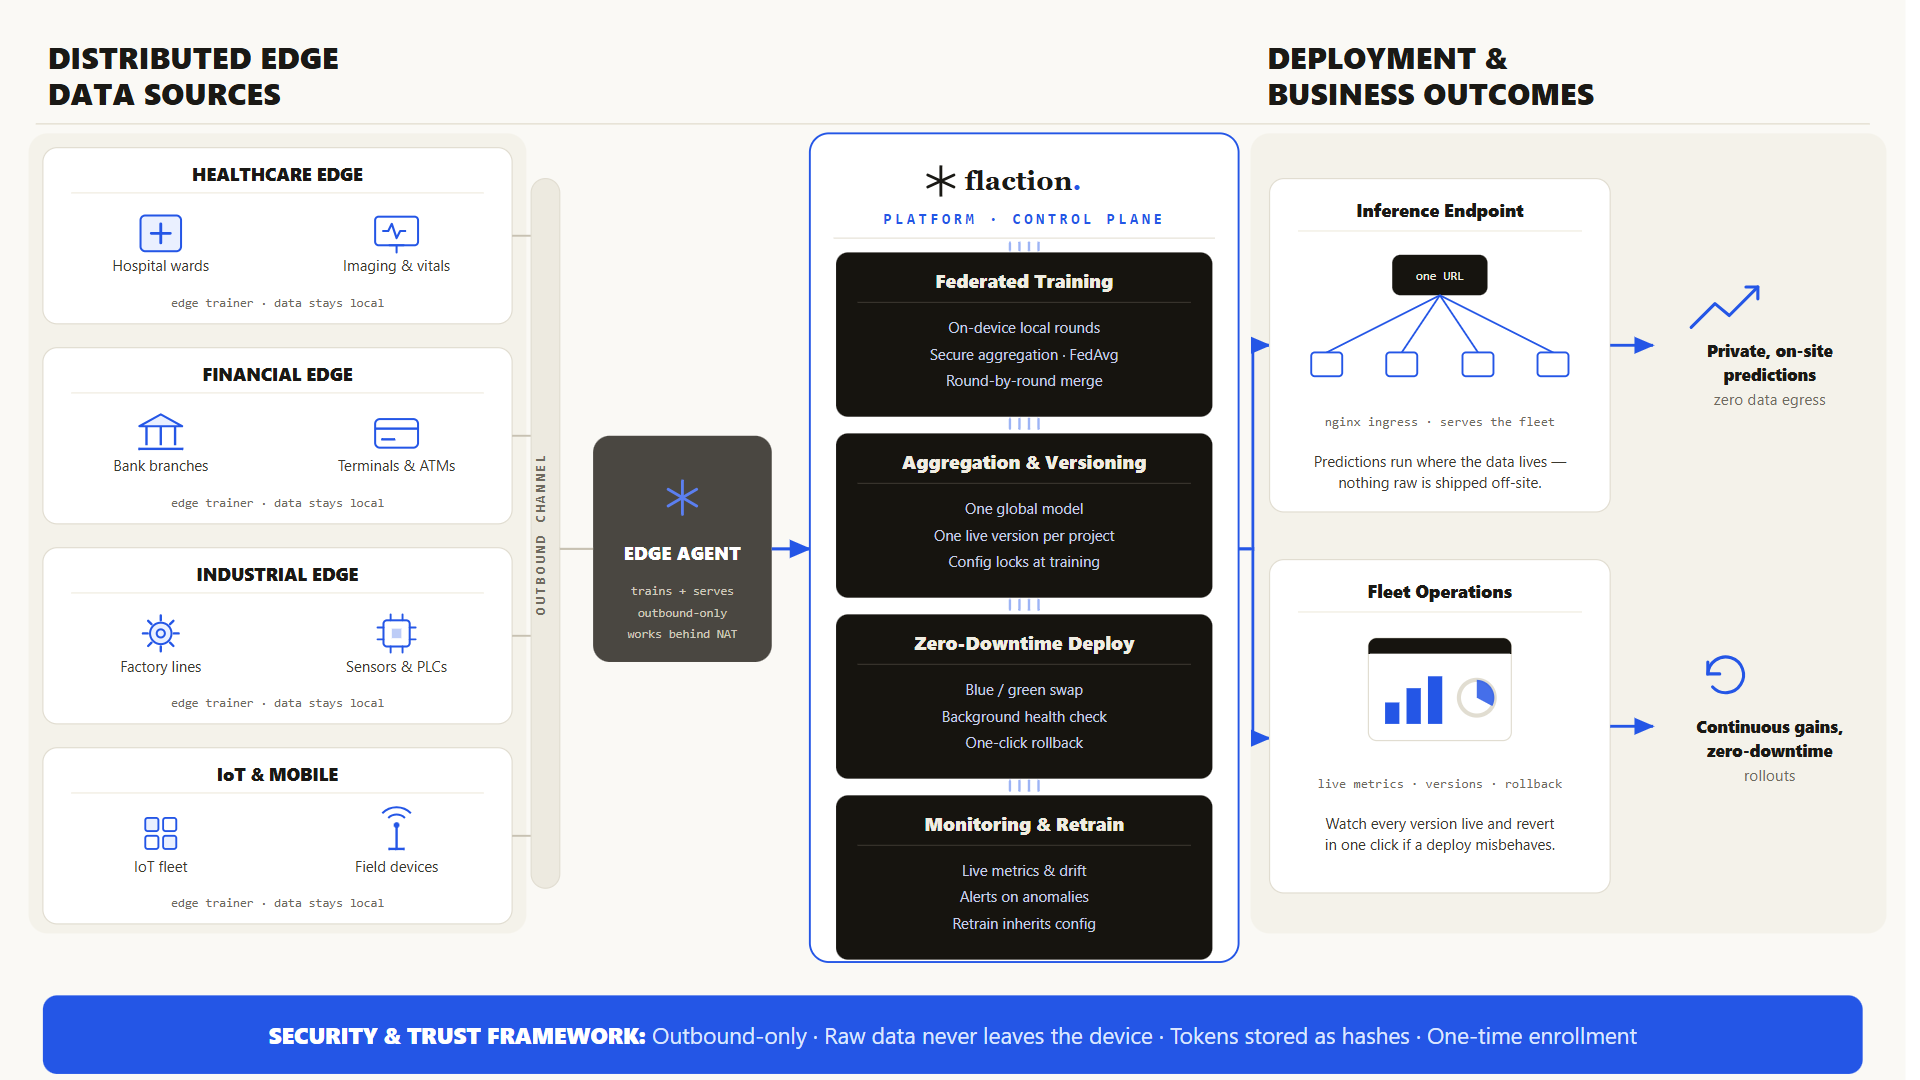The height and width of the screenshot is (1080, 1920).
Task: Click the blue asterisk in Edge Agent box
Action: coord(682,498)
